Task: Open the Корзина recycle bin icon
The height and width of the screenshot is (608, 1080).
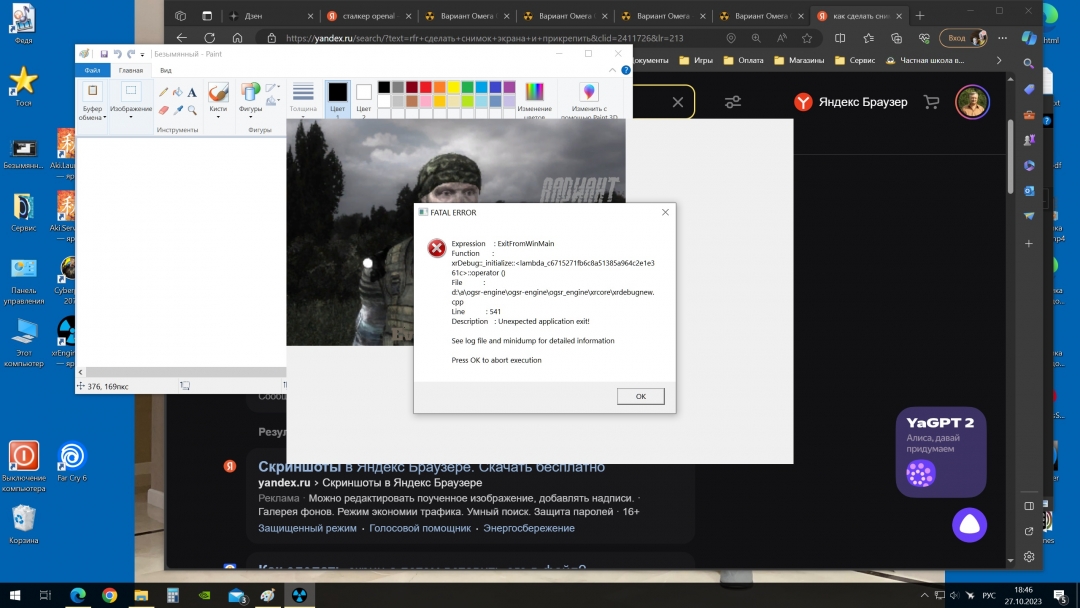Action: click(x=23, y=524)
